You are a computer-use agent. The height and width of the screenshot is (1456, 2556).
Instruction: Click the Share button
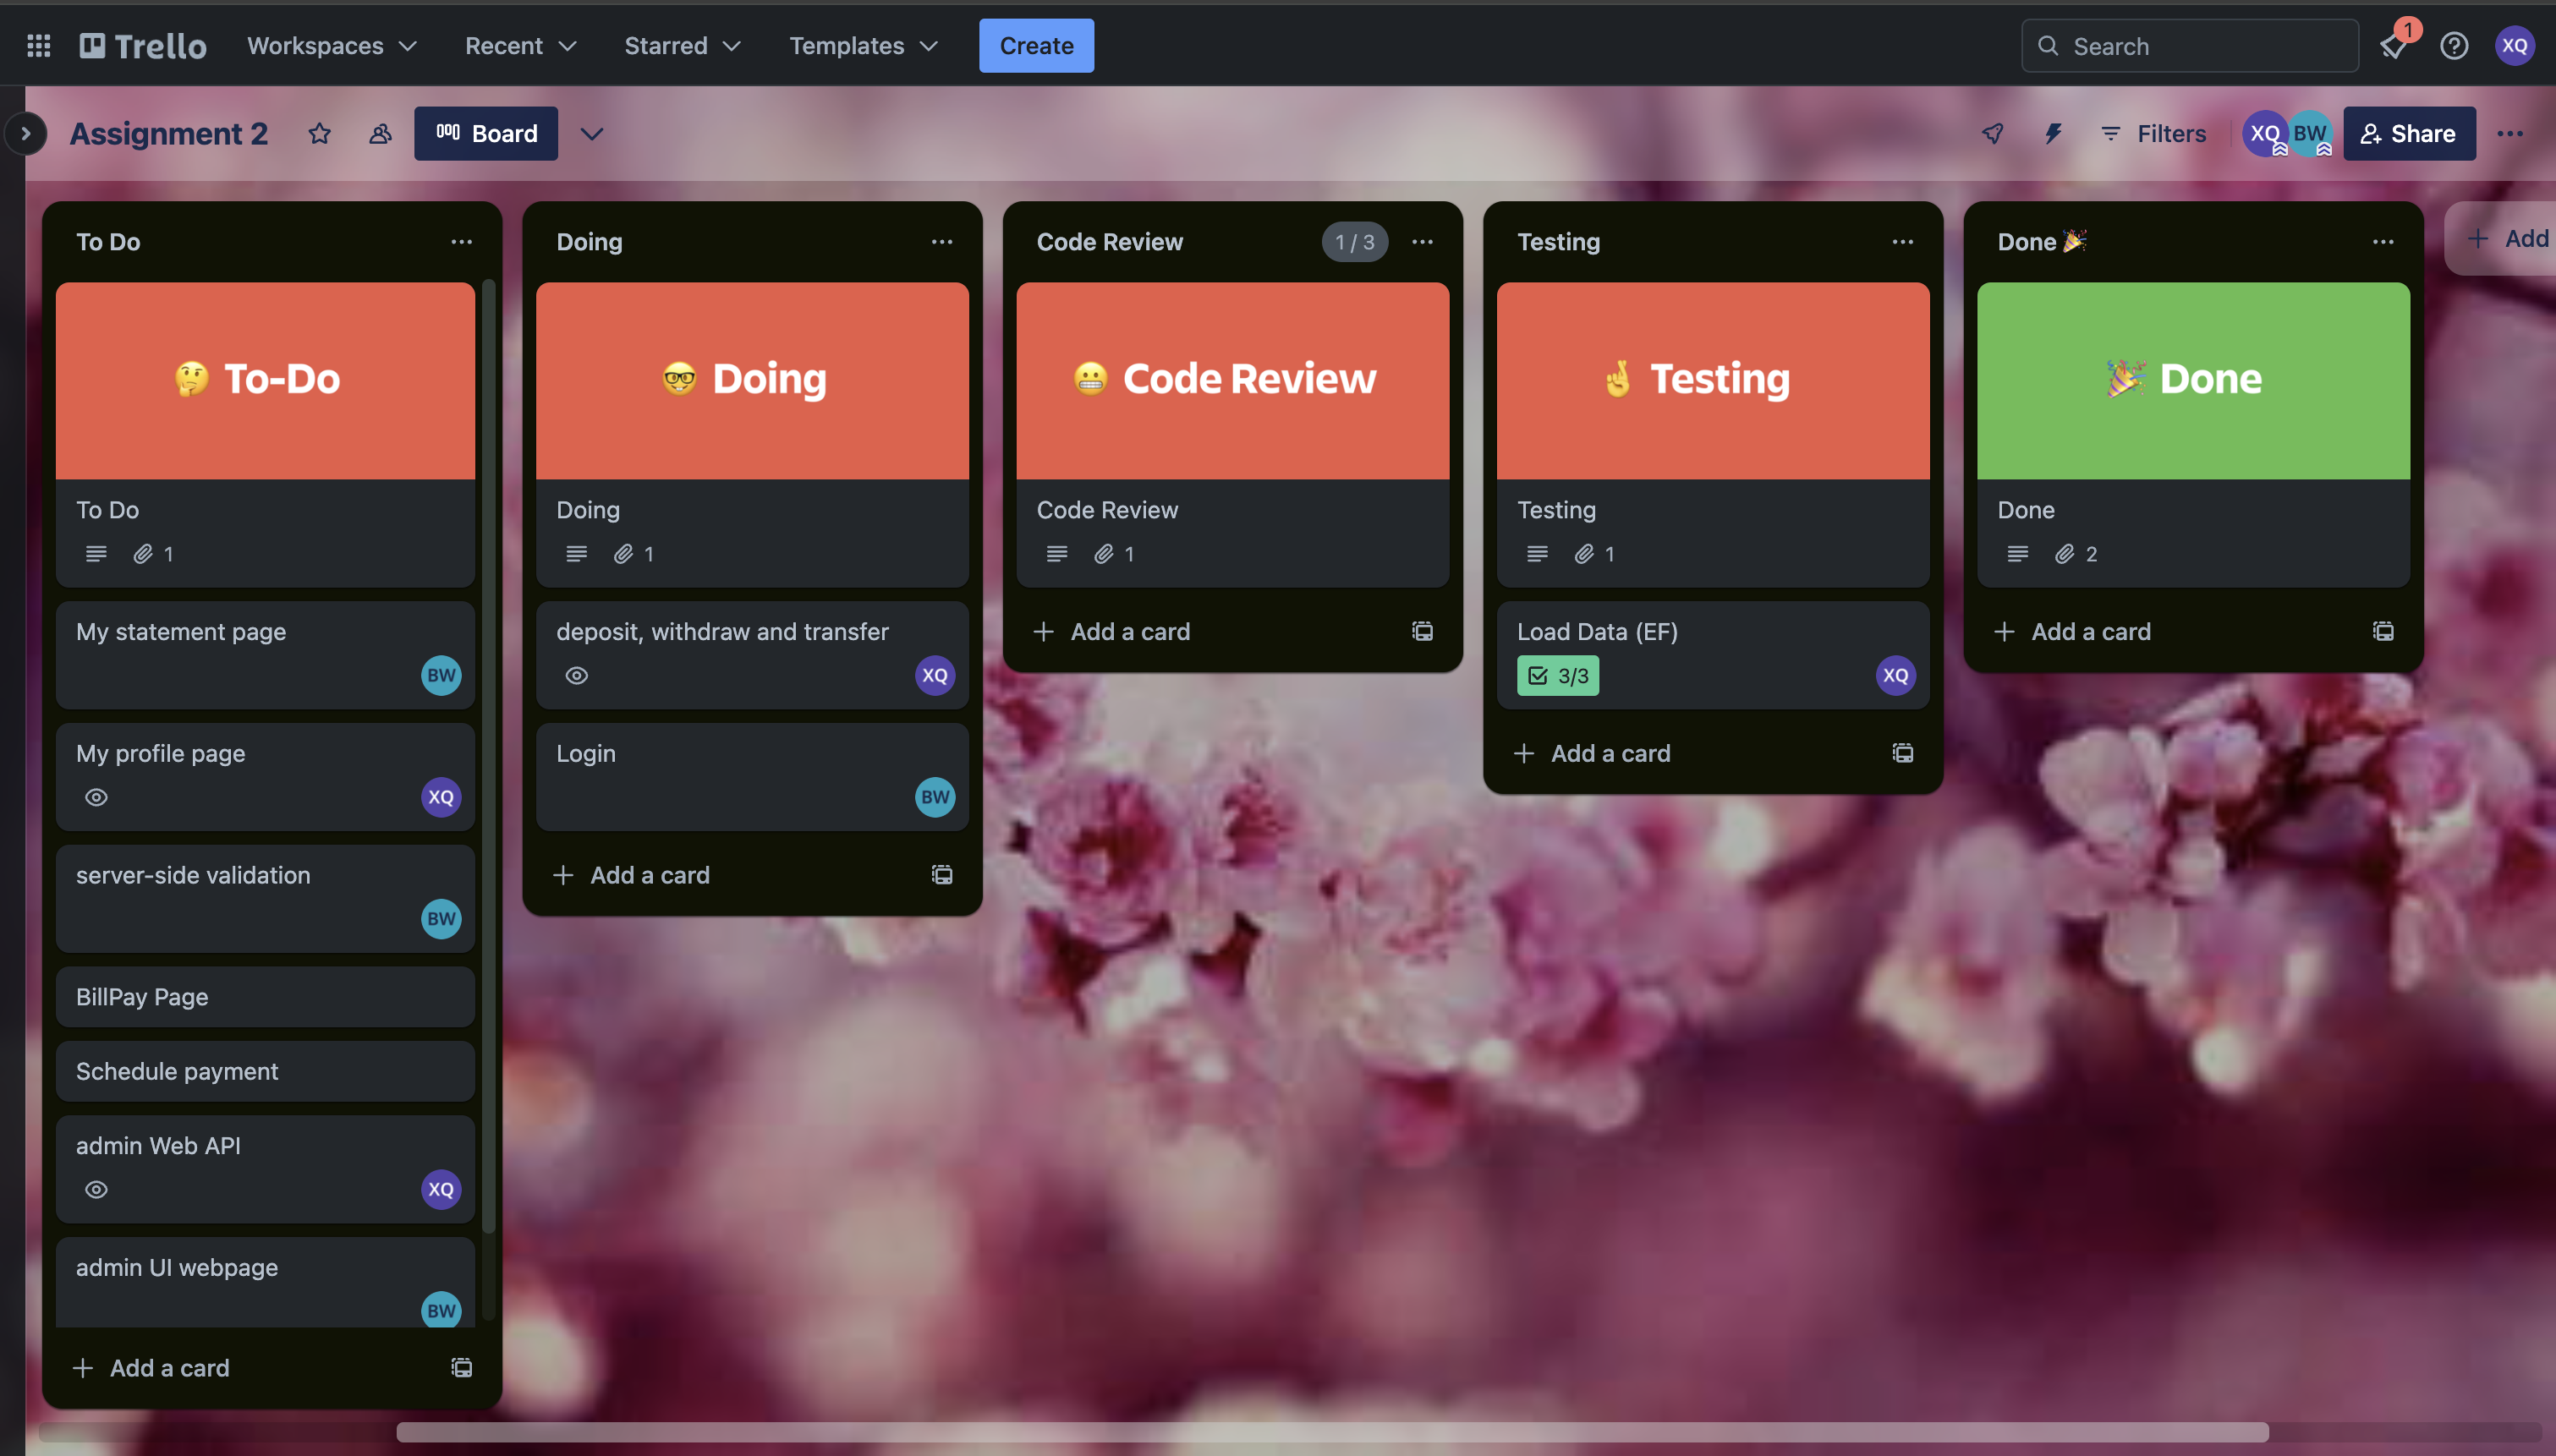(2408, 133)
